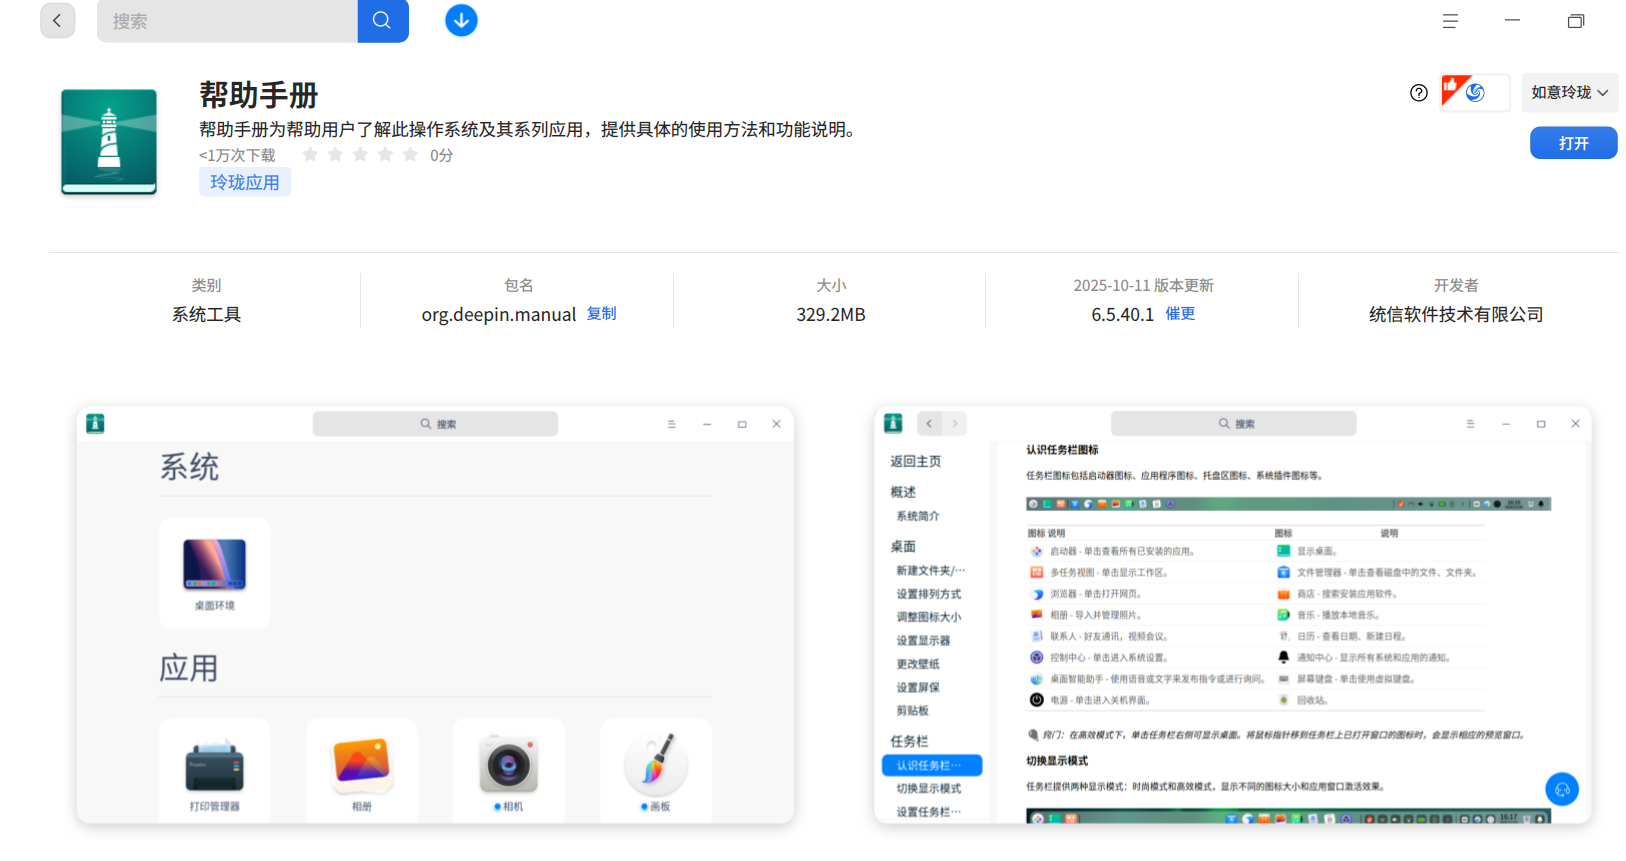Minimize the app store window
This screenshot has width=1626, height=861.
[1512, 21]
